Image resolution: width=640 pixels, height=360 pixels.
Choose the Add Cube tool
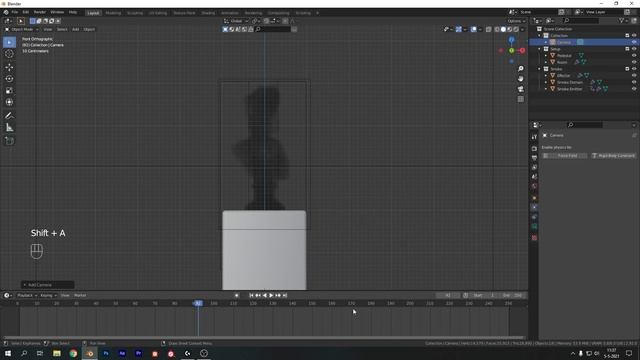pyautogui.click(x=9, y=141)
